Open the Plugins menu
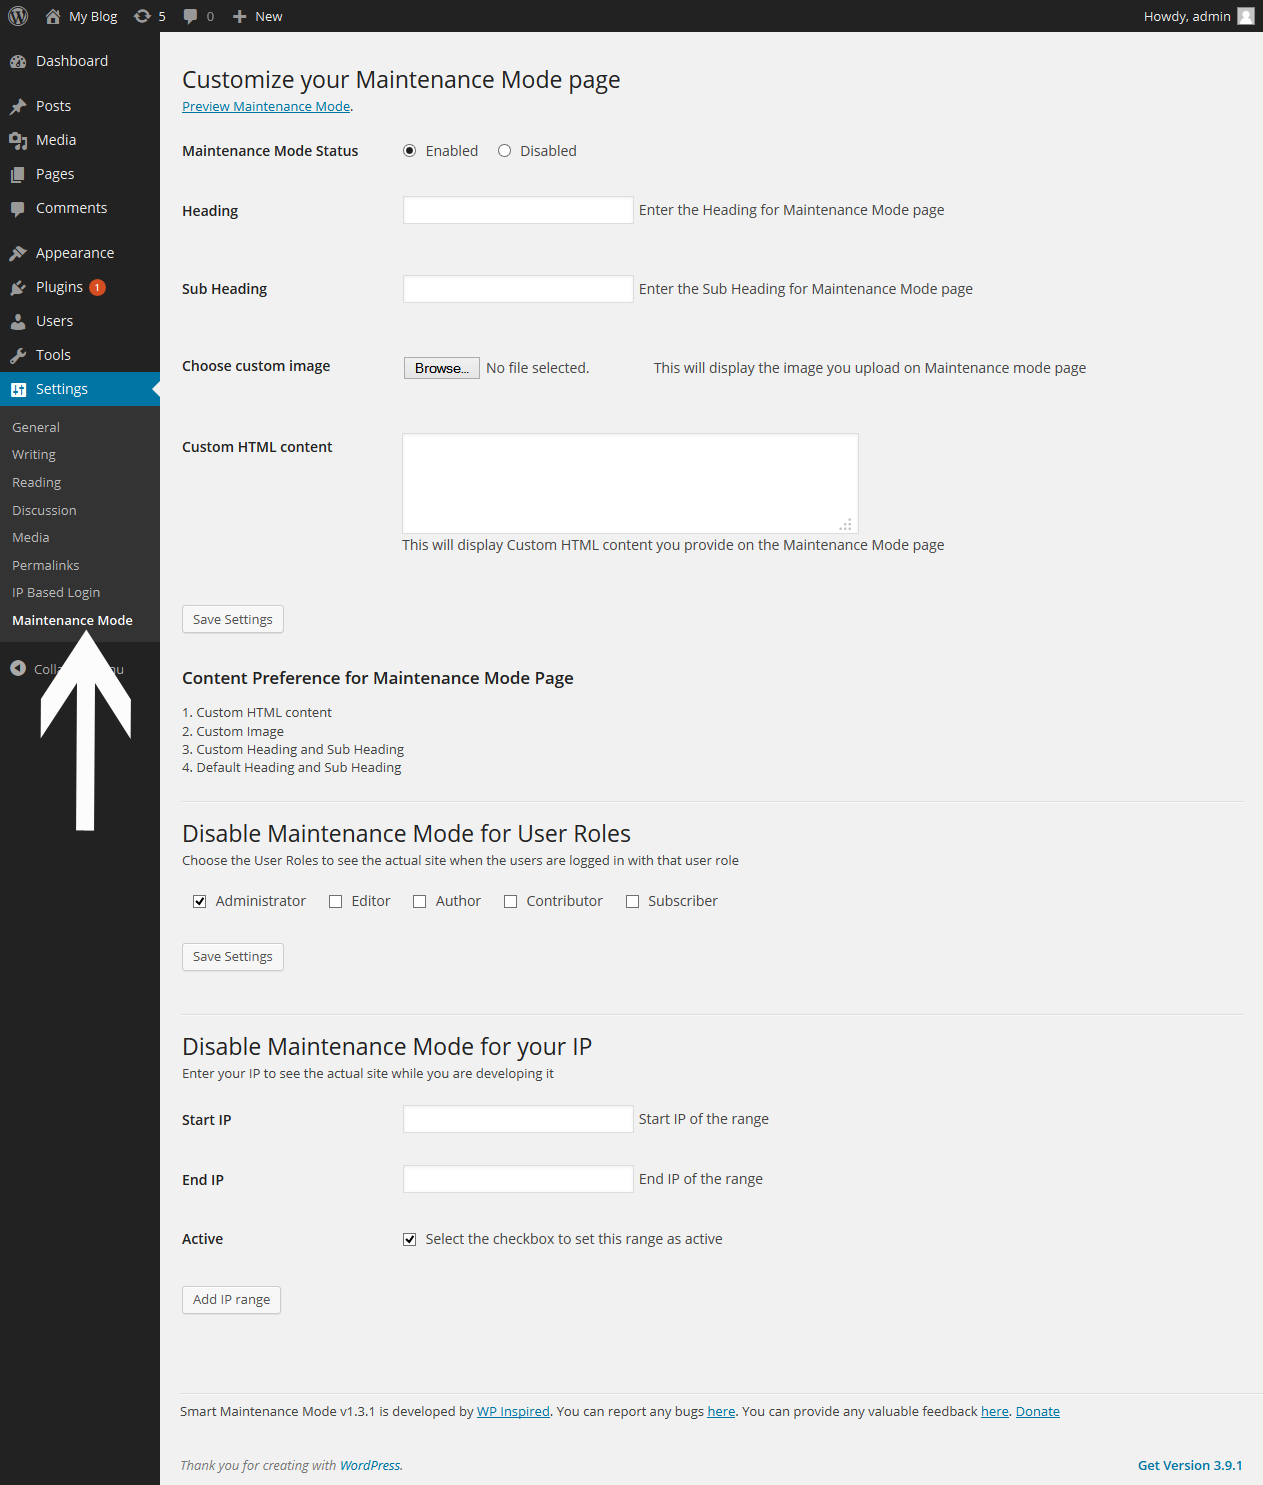Image resolution: width=1263 pixels, height=1485 pixels. click(80, 287)
